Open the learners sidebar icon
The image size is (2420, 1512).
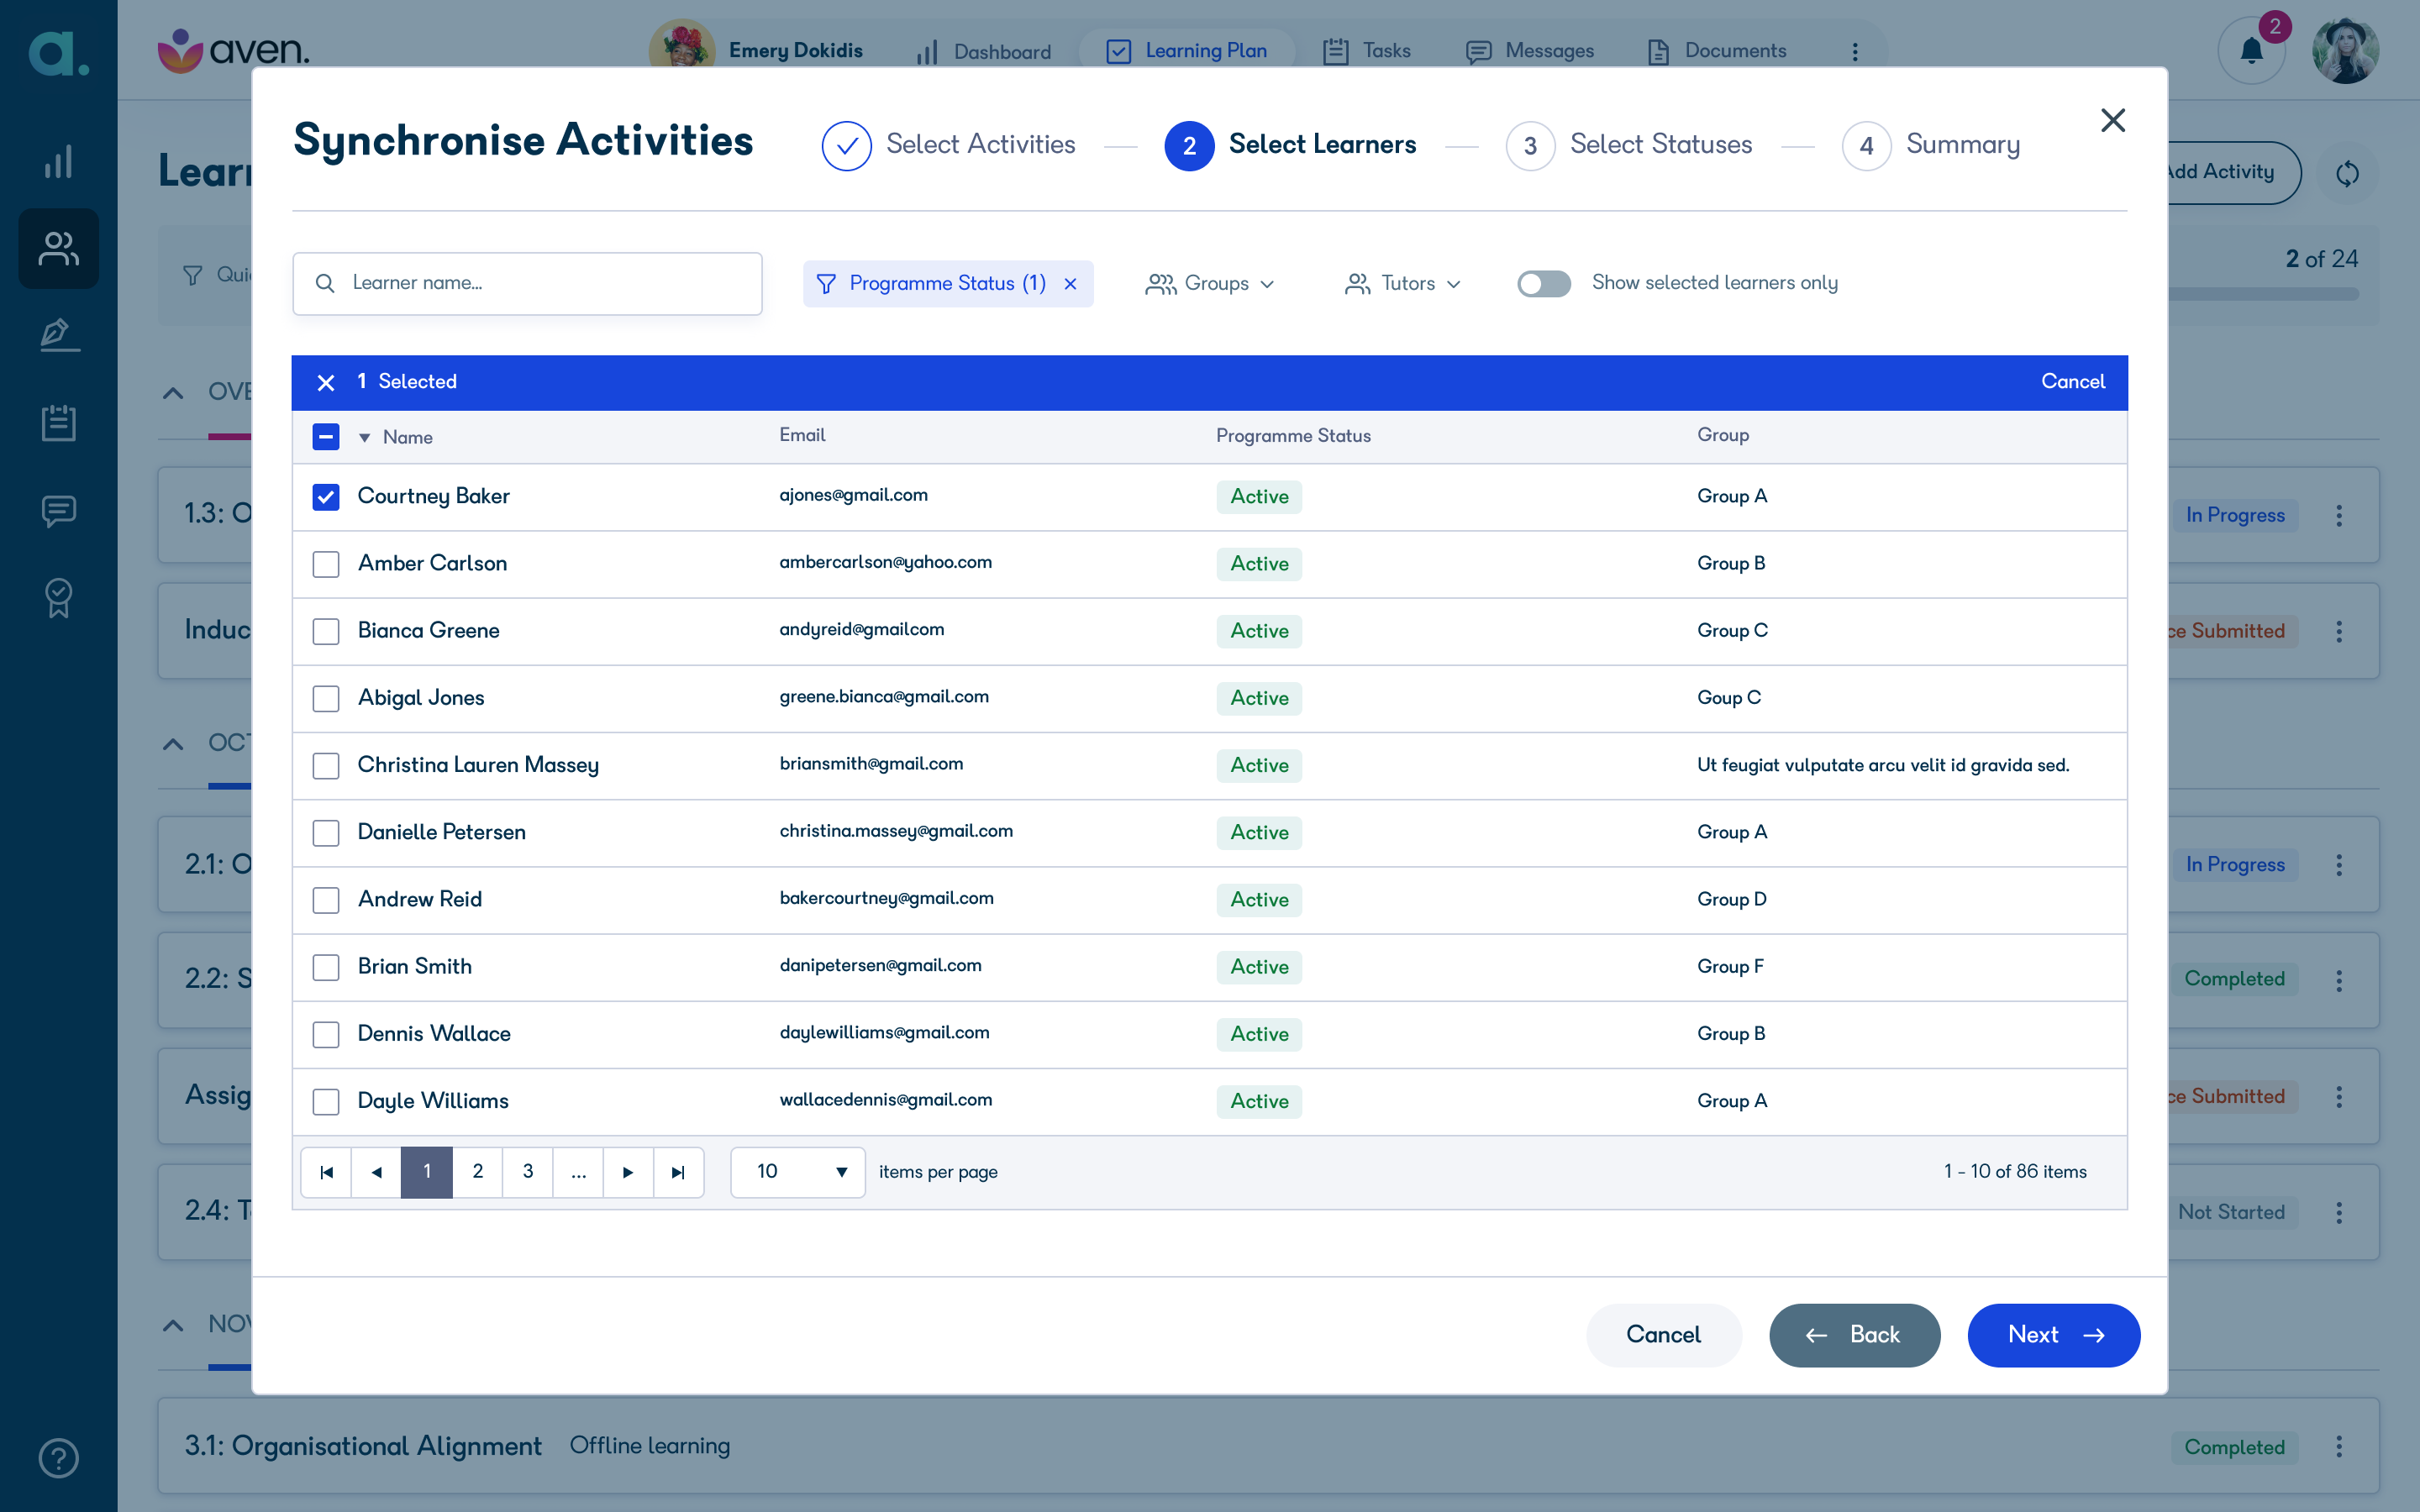pyautogui.click(x=58, y=249)
